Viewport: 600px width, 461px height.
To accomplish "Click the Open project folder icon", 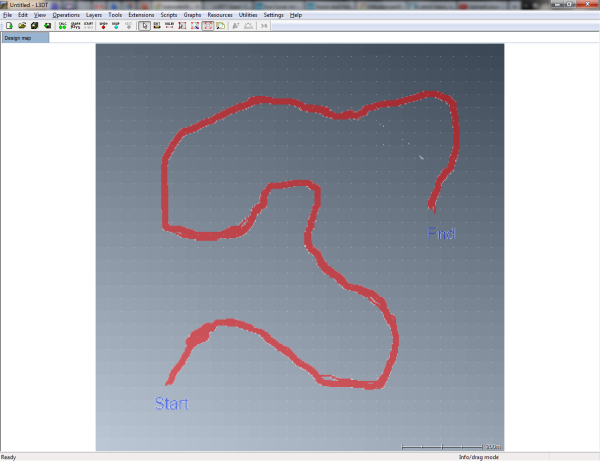I will (x=21, y=26).
